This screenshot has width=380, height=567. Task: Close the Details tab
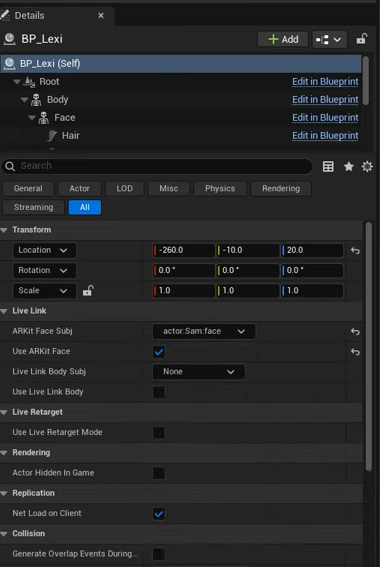(x=101, y=16)
